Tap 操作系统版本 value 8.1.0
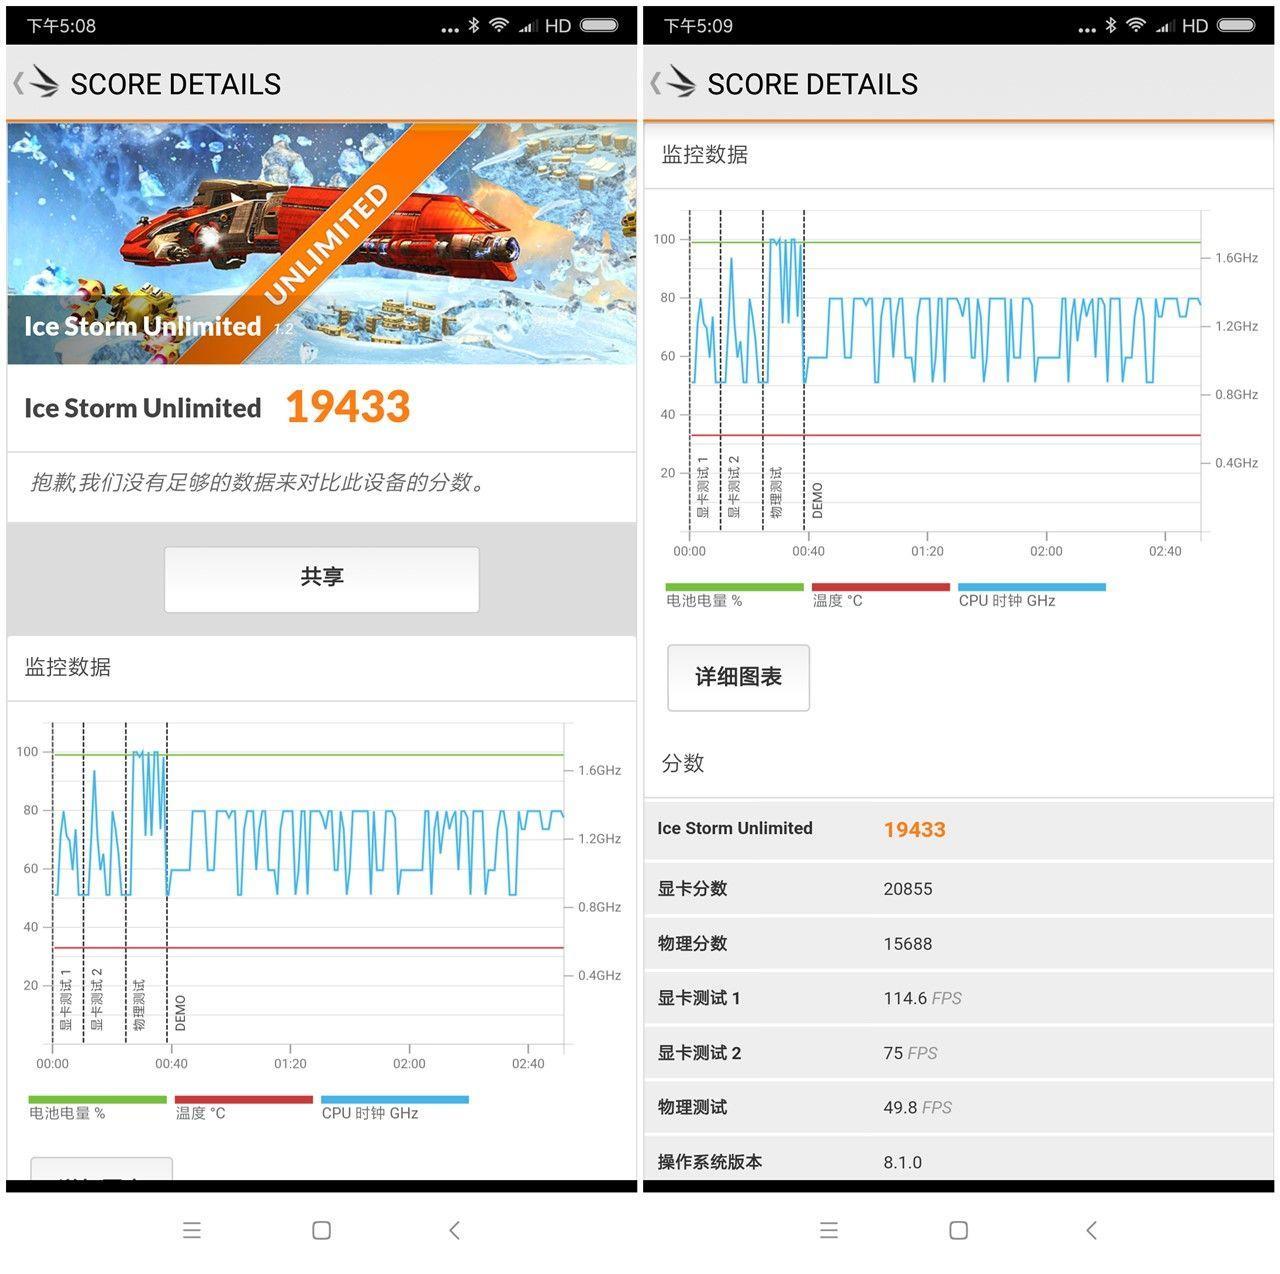The height and width of the screenshot is (1274, 1280). tap(902, 1162)
